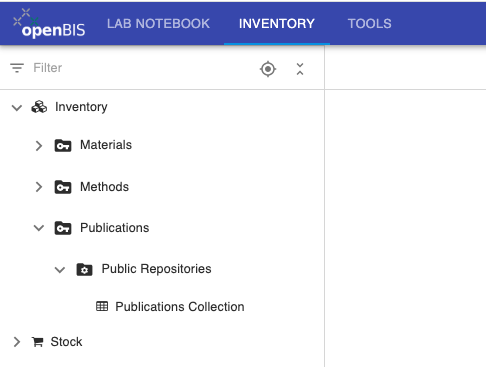This screenshot has height=367, width=486.
Task: Select the INVENTORY tab
Action: (x=277, y=24)
